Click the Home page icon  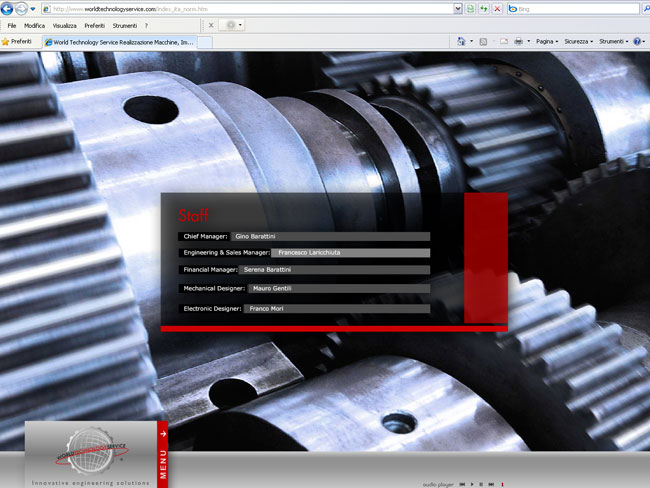pyautogui.click(x=461, y=41)
